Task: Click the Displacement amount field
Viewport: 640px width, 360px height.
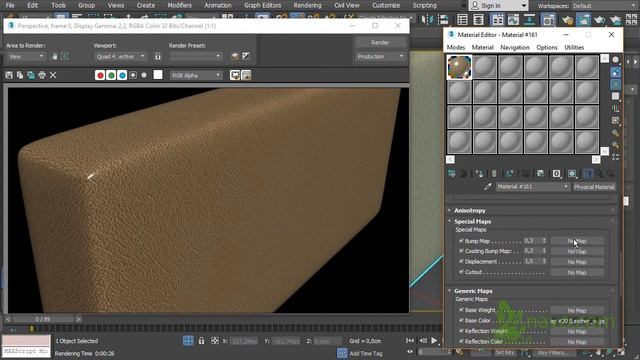Action: (x=532, y=261)
